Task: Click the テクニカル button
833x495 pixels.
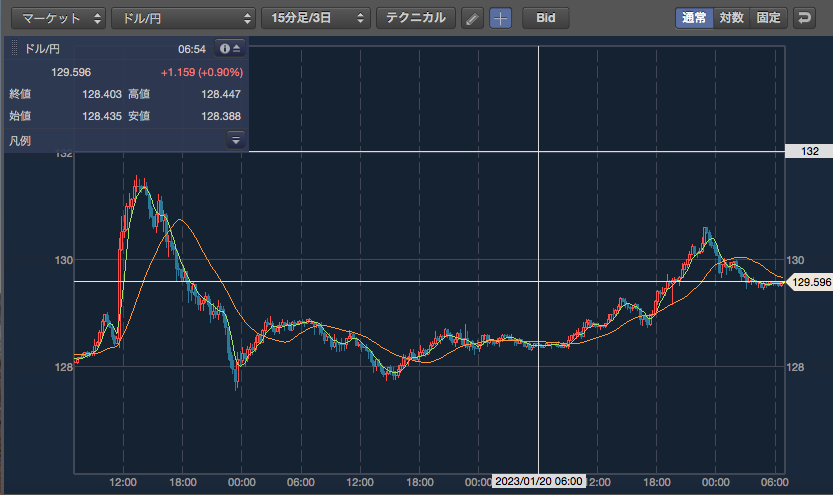Action: (x=415, y=18)
